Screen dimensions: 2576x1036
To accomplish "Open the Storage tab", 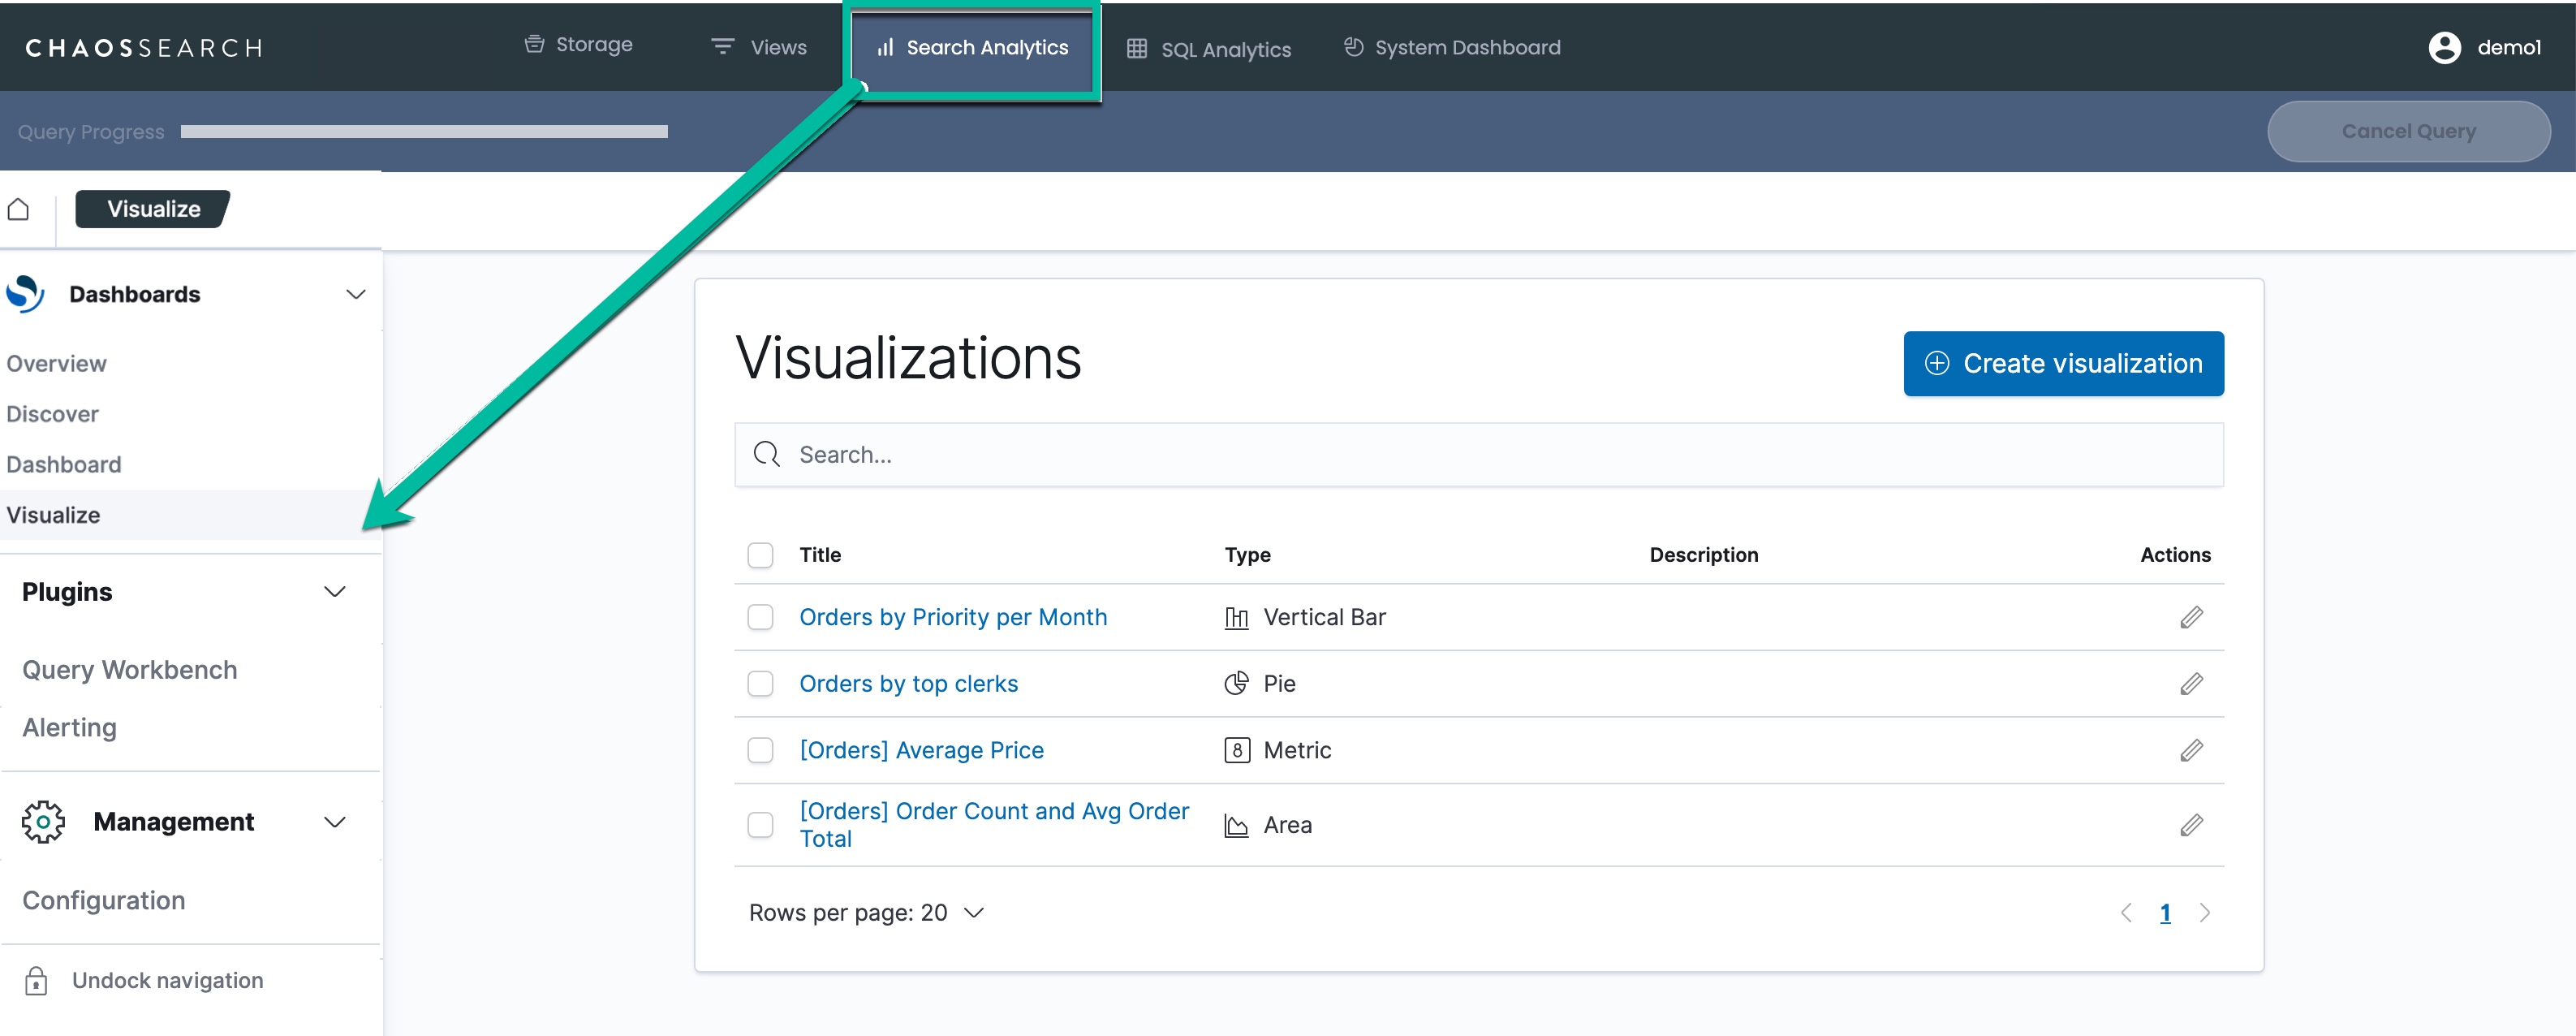I will tap(579, 45).
